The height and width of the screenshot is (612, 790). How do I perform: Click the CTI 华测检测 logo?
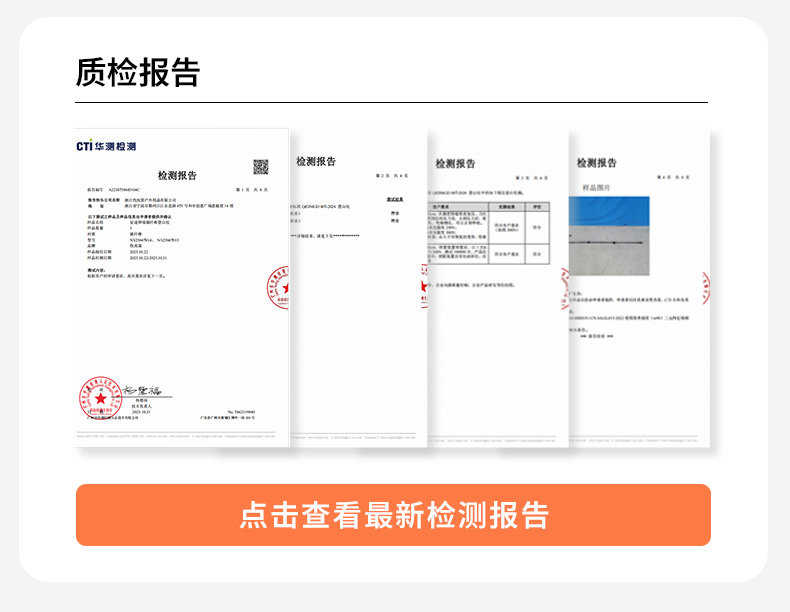click(x=106, y=146)
